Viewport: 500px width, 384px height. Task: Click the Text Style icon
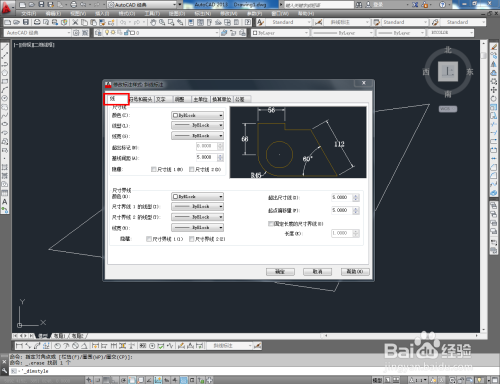(x=260, y=22)
